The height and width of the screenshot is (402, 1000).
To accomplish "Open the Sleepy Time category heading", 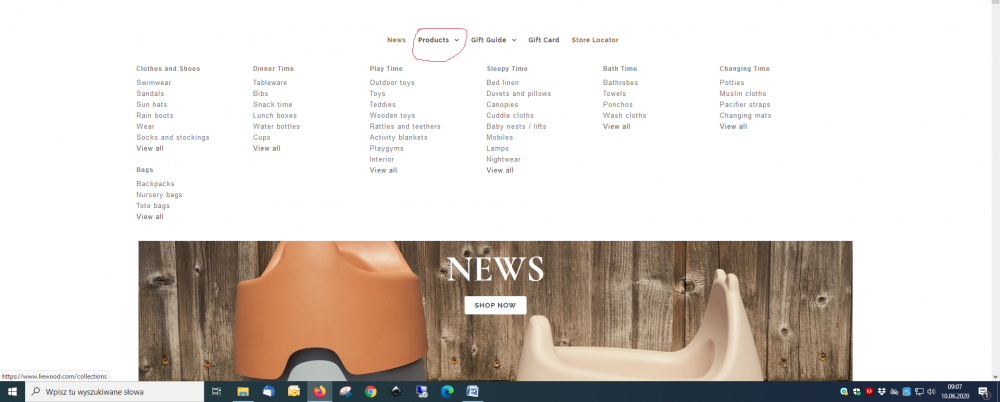I will (507, 68).
